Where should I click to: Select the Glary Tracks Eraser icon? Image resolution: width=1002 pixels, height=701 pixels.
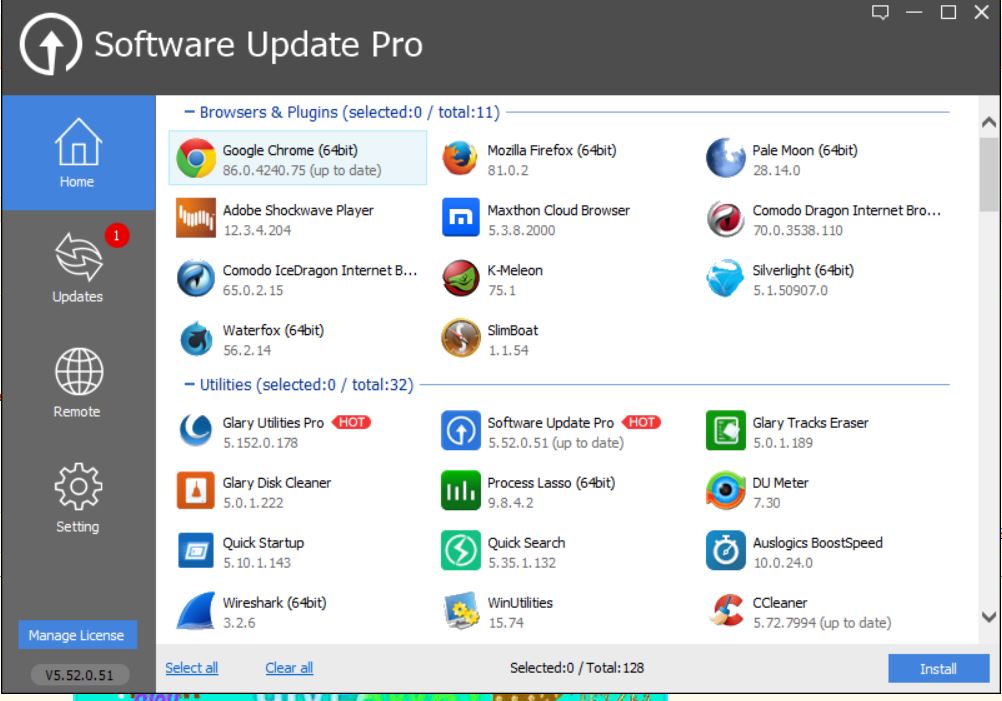click(x=725, y=431)
